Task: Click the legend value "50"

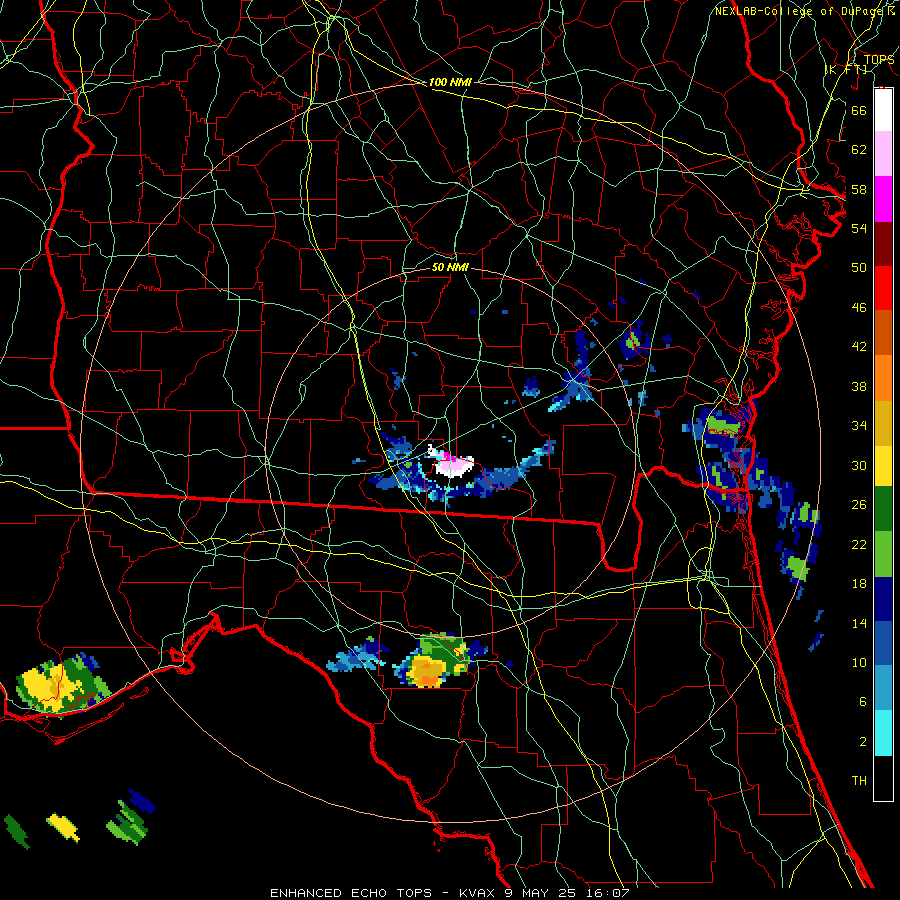Action: click(859, 267)
